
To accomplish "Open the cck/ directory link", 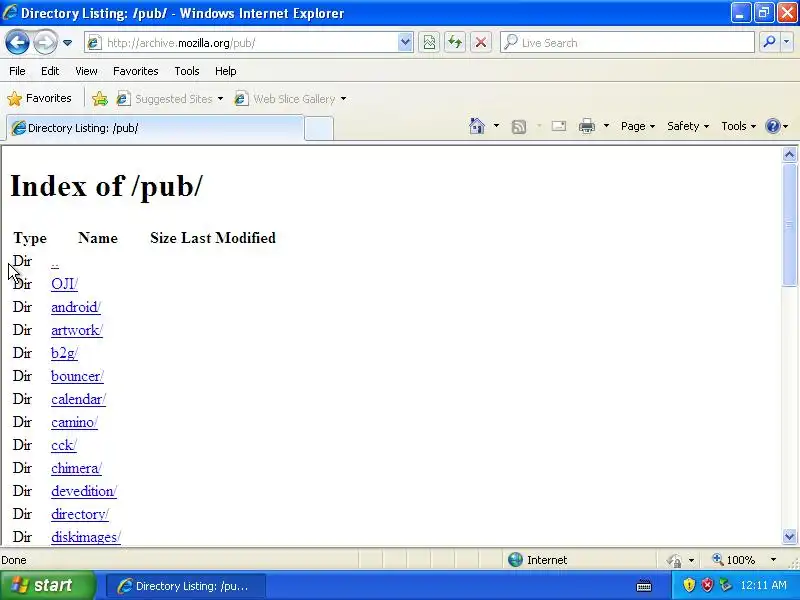I will tap(64, 445).
